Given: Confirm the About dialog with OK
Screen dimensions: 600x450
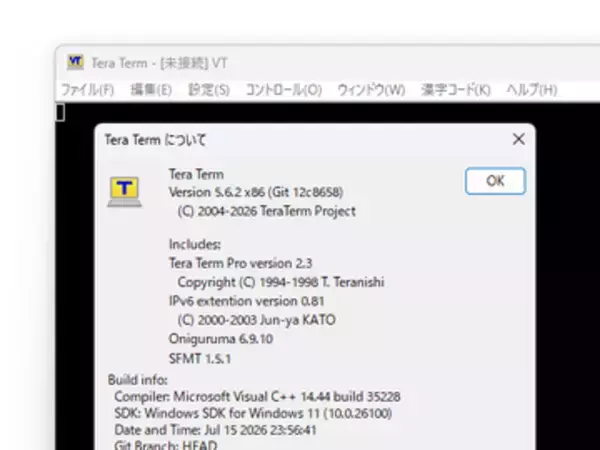Looking at the screenshot, I should (x=496, y=181).
